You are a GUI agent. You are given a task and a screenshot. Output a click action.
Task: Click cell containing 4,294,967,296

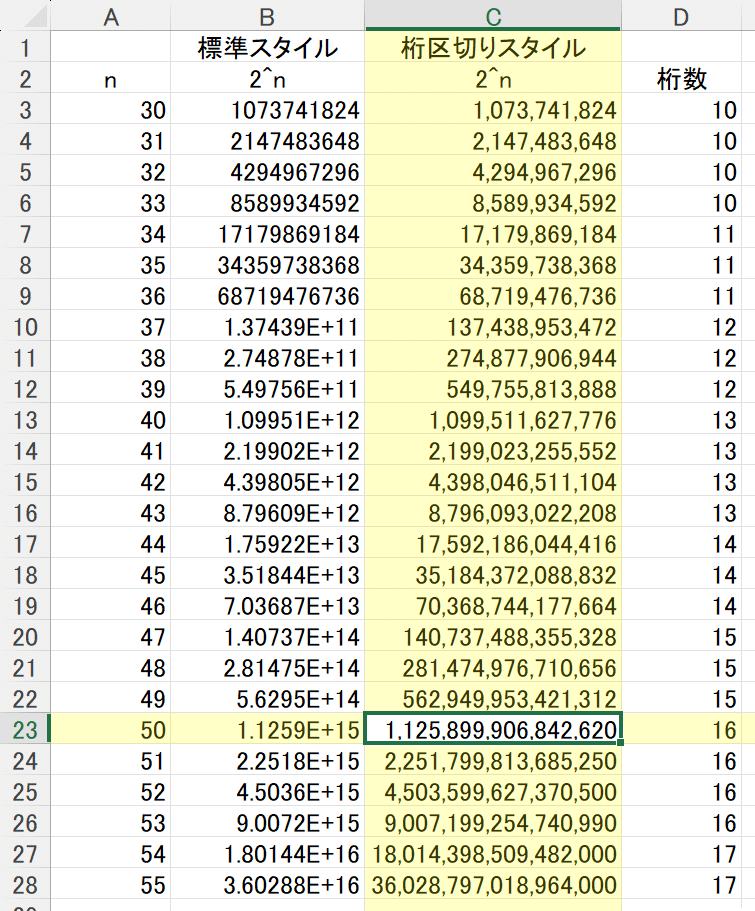pos(493,172)
